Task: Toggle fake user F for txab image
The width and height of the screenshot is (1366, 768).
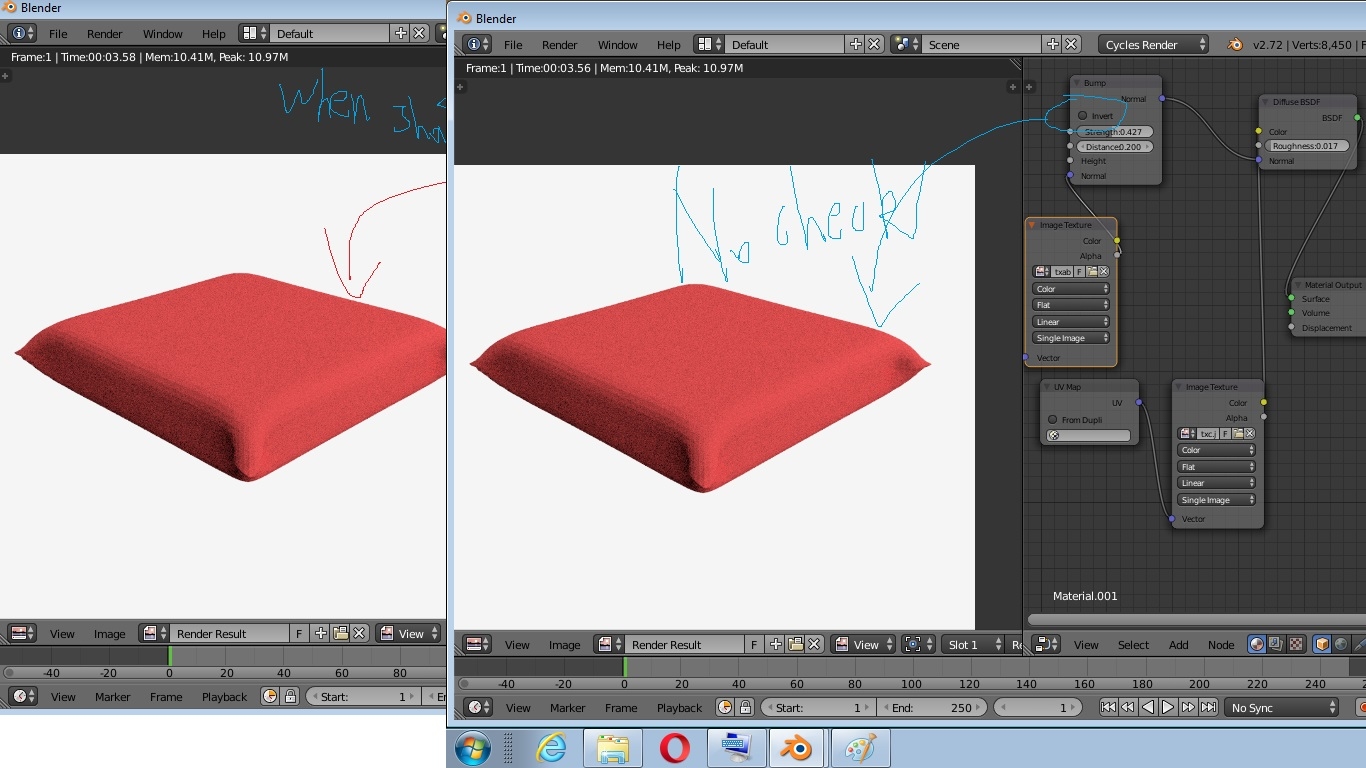Action: pos(1080,271)
